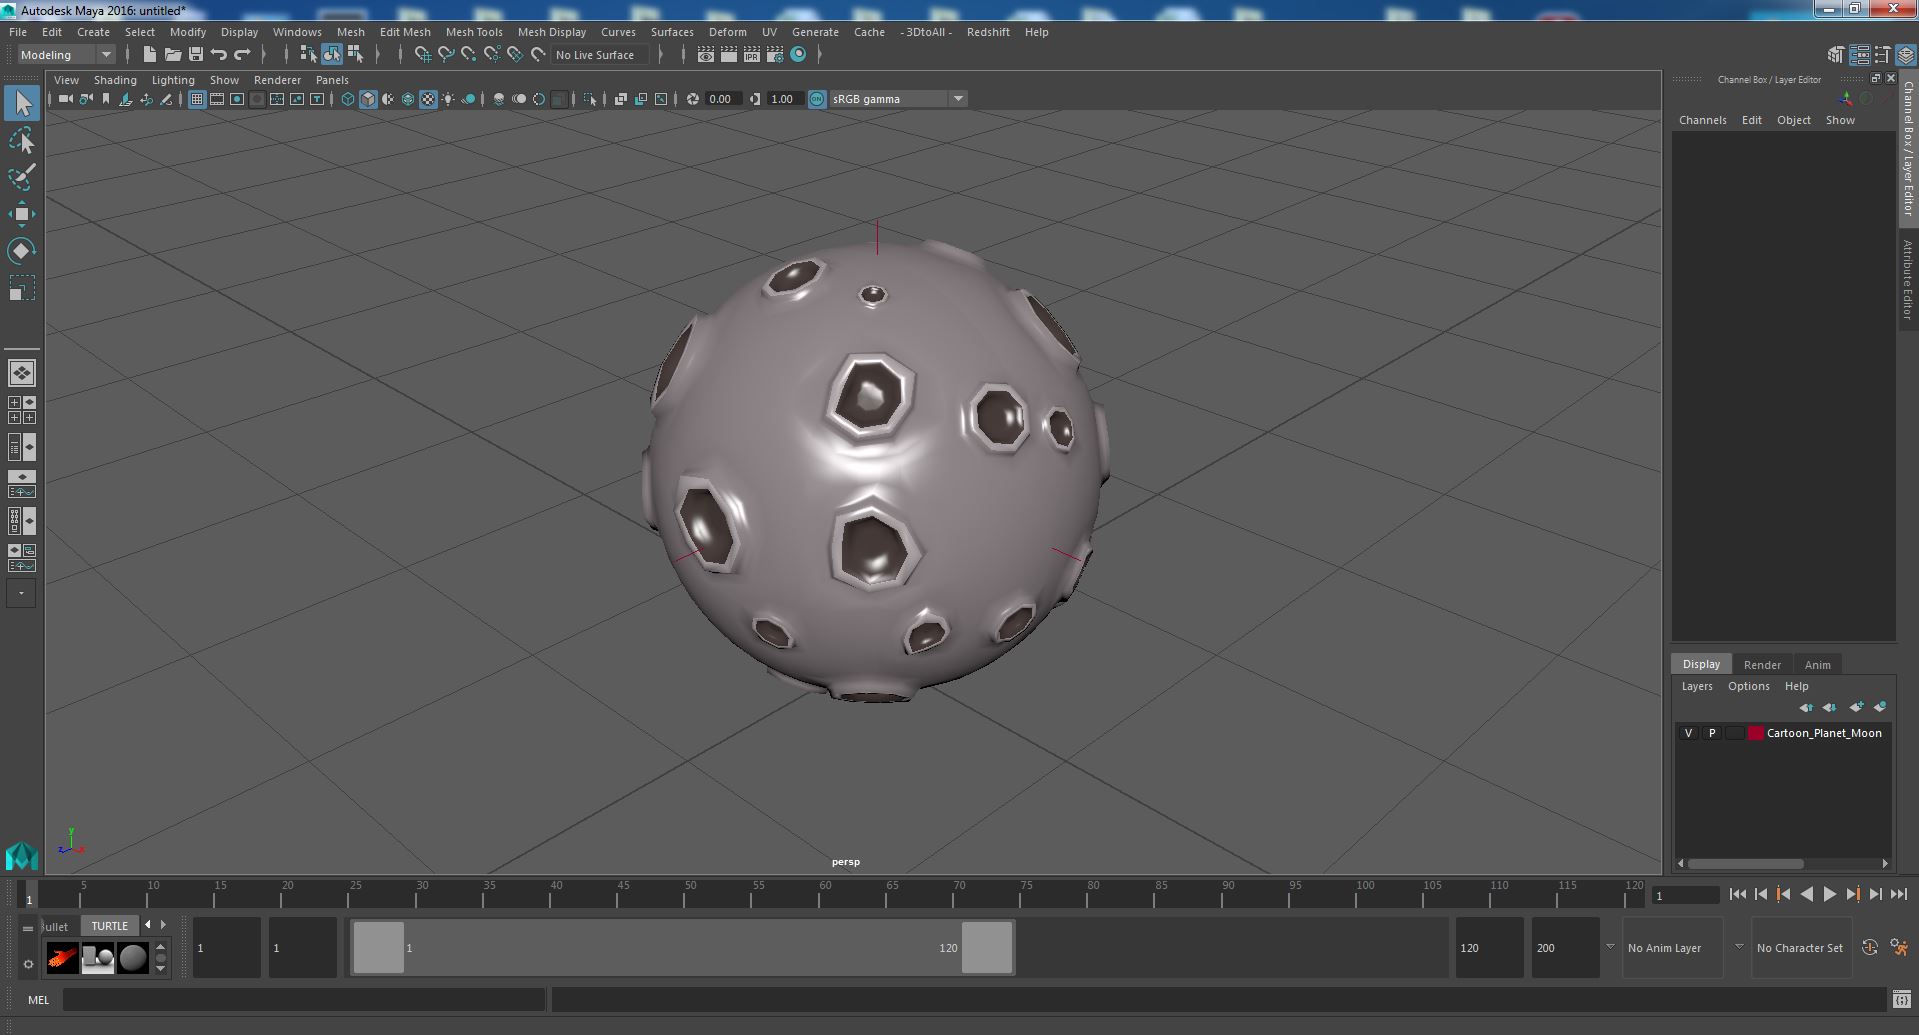
Task: Open Options menu in Layer Editor
Action: tap(1748, 686)
